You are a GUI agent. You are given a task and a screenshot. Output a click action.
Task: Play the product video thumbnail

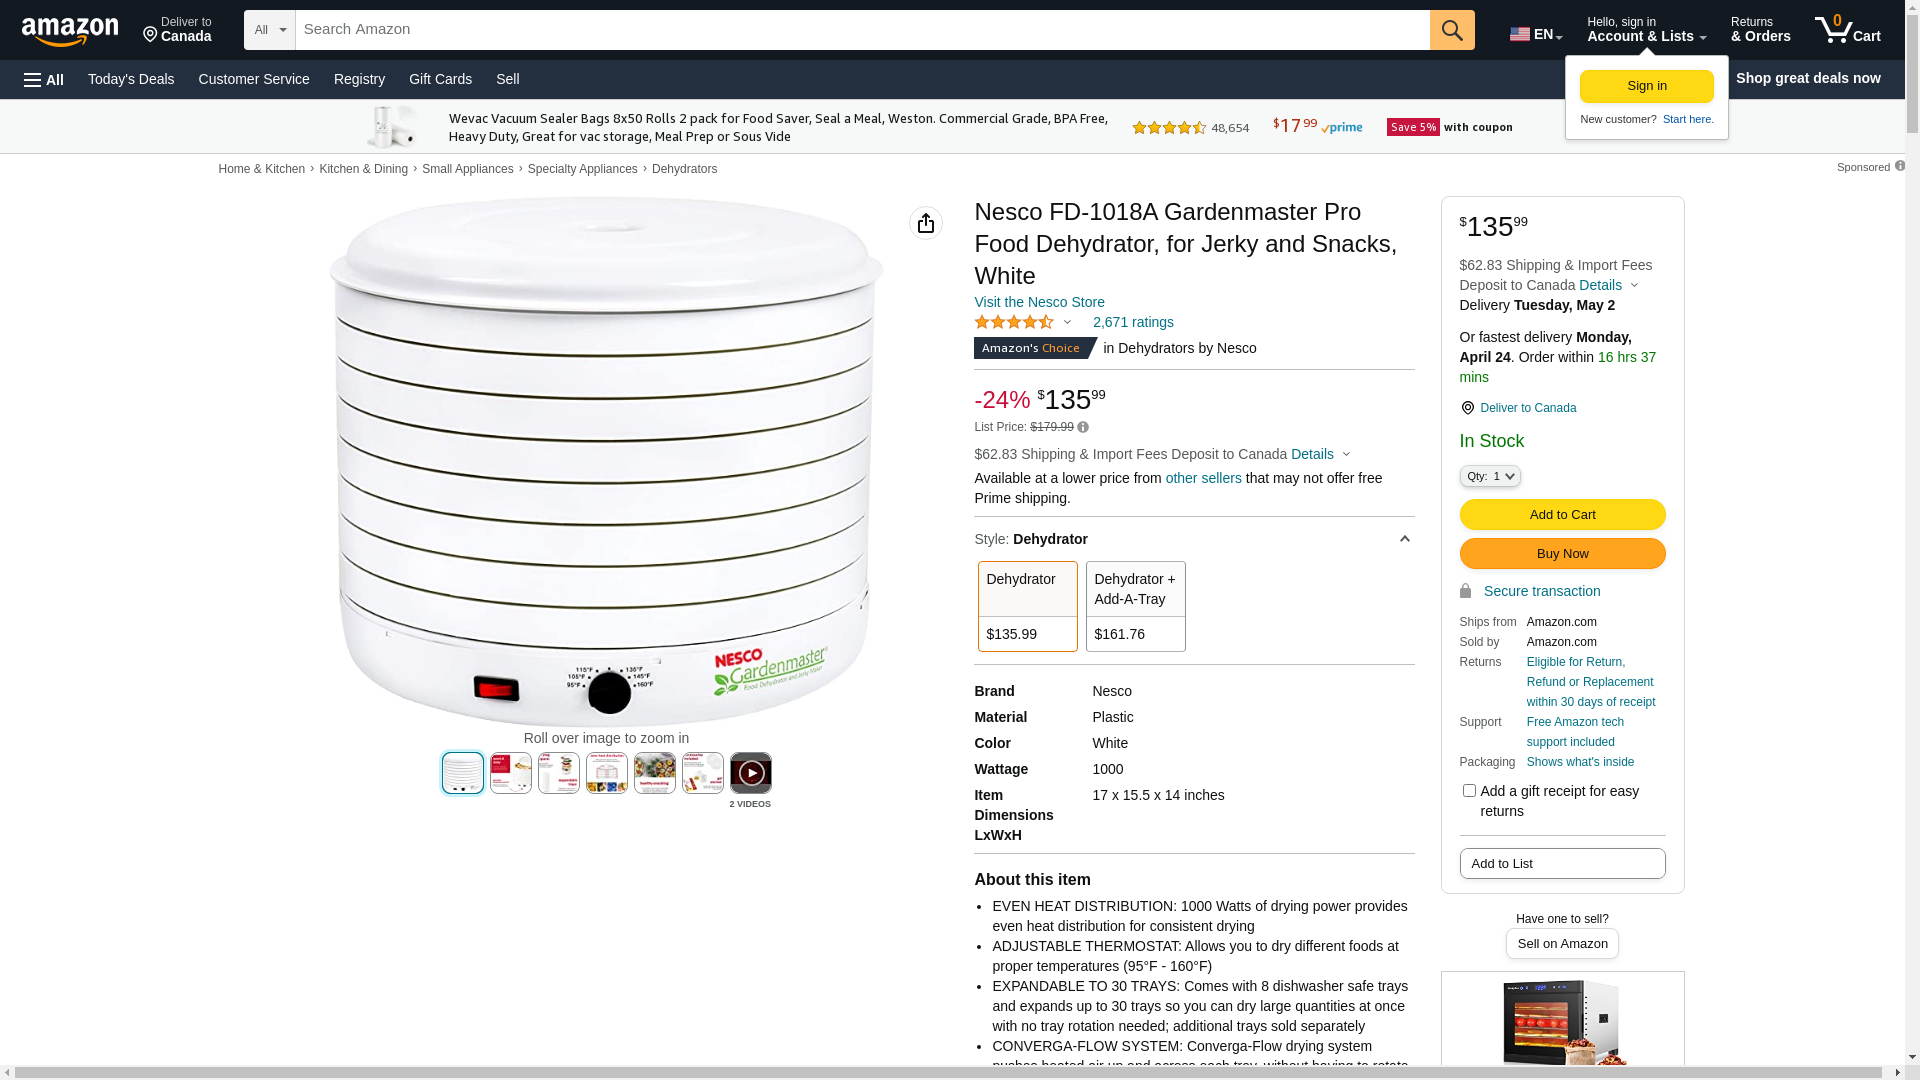click(750, 773)
